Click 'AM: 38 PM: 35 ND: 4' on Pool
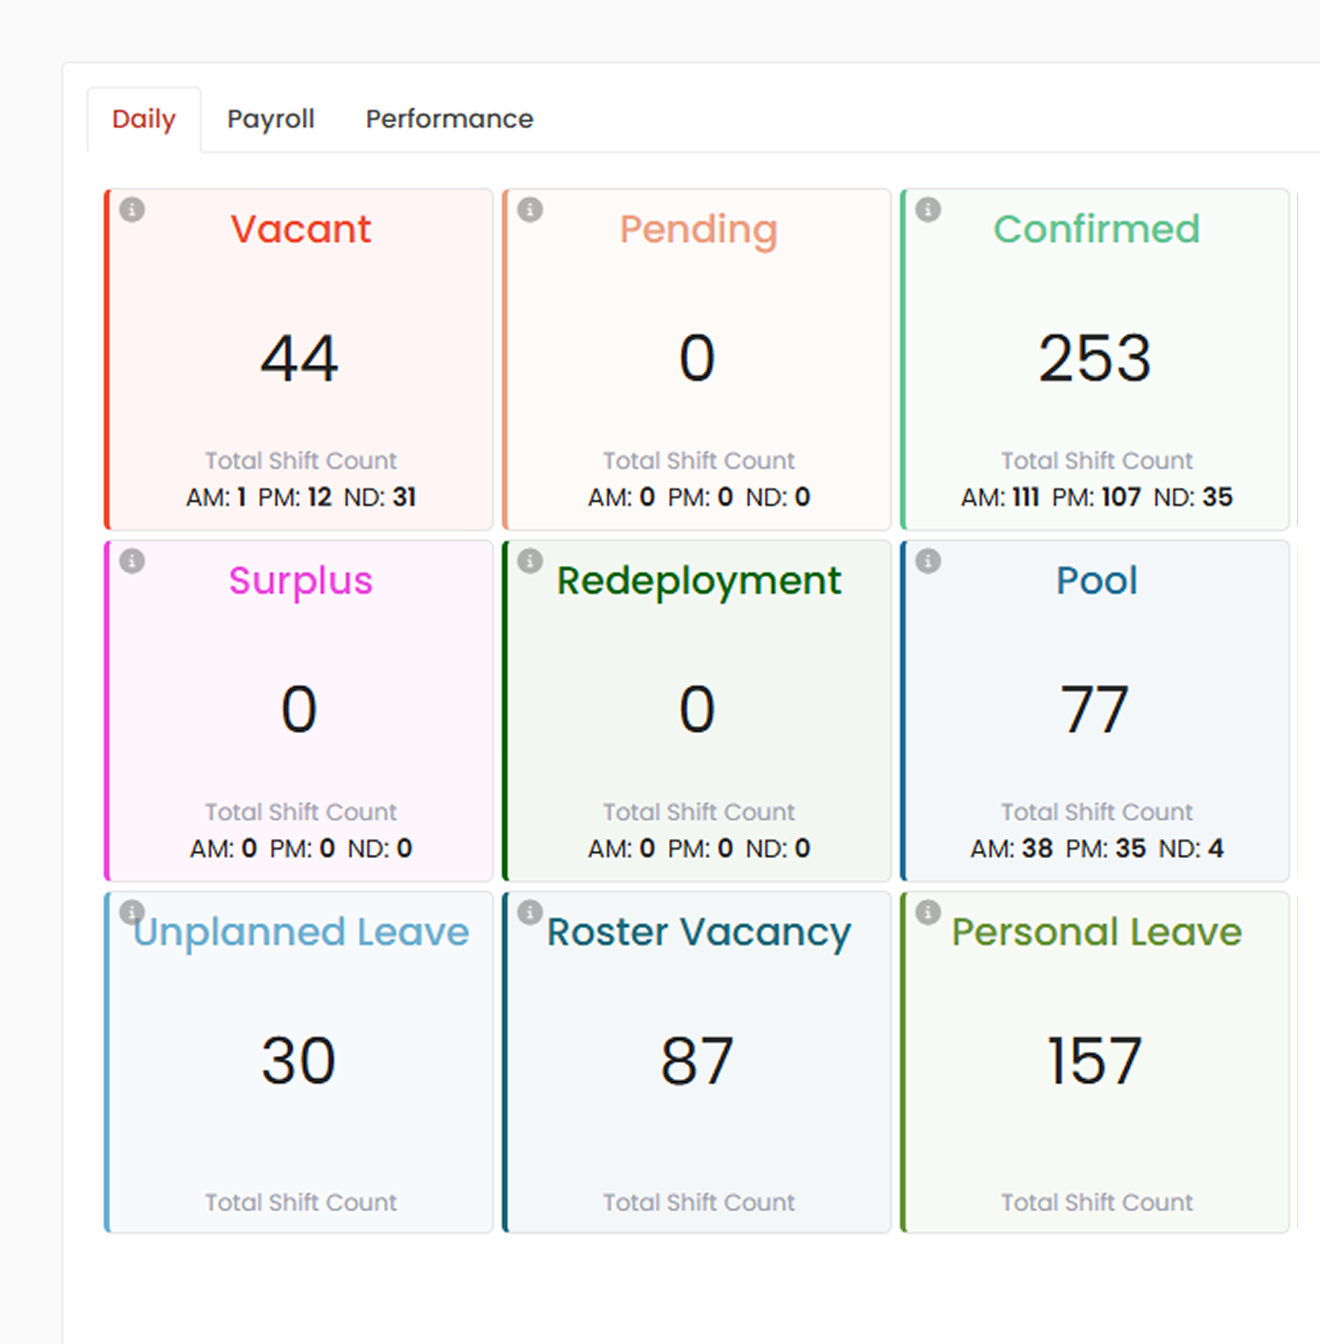The height and width of the screenshot is (1344, 1320). [1097, 848]
